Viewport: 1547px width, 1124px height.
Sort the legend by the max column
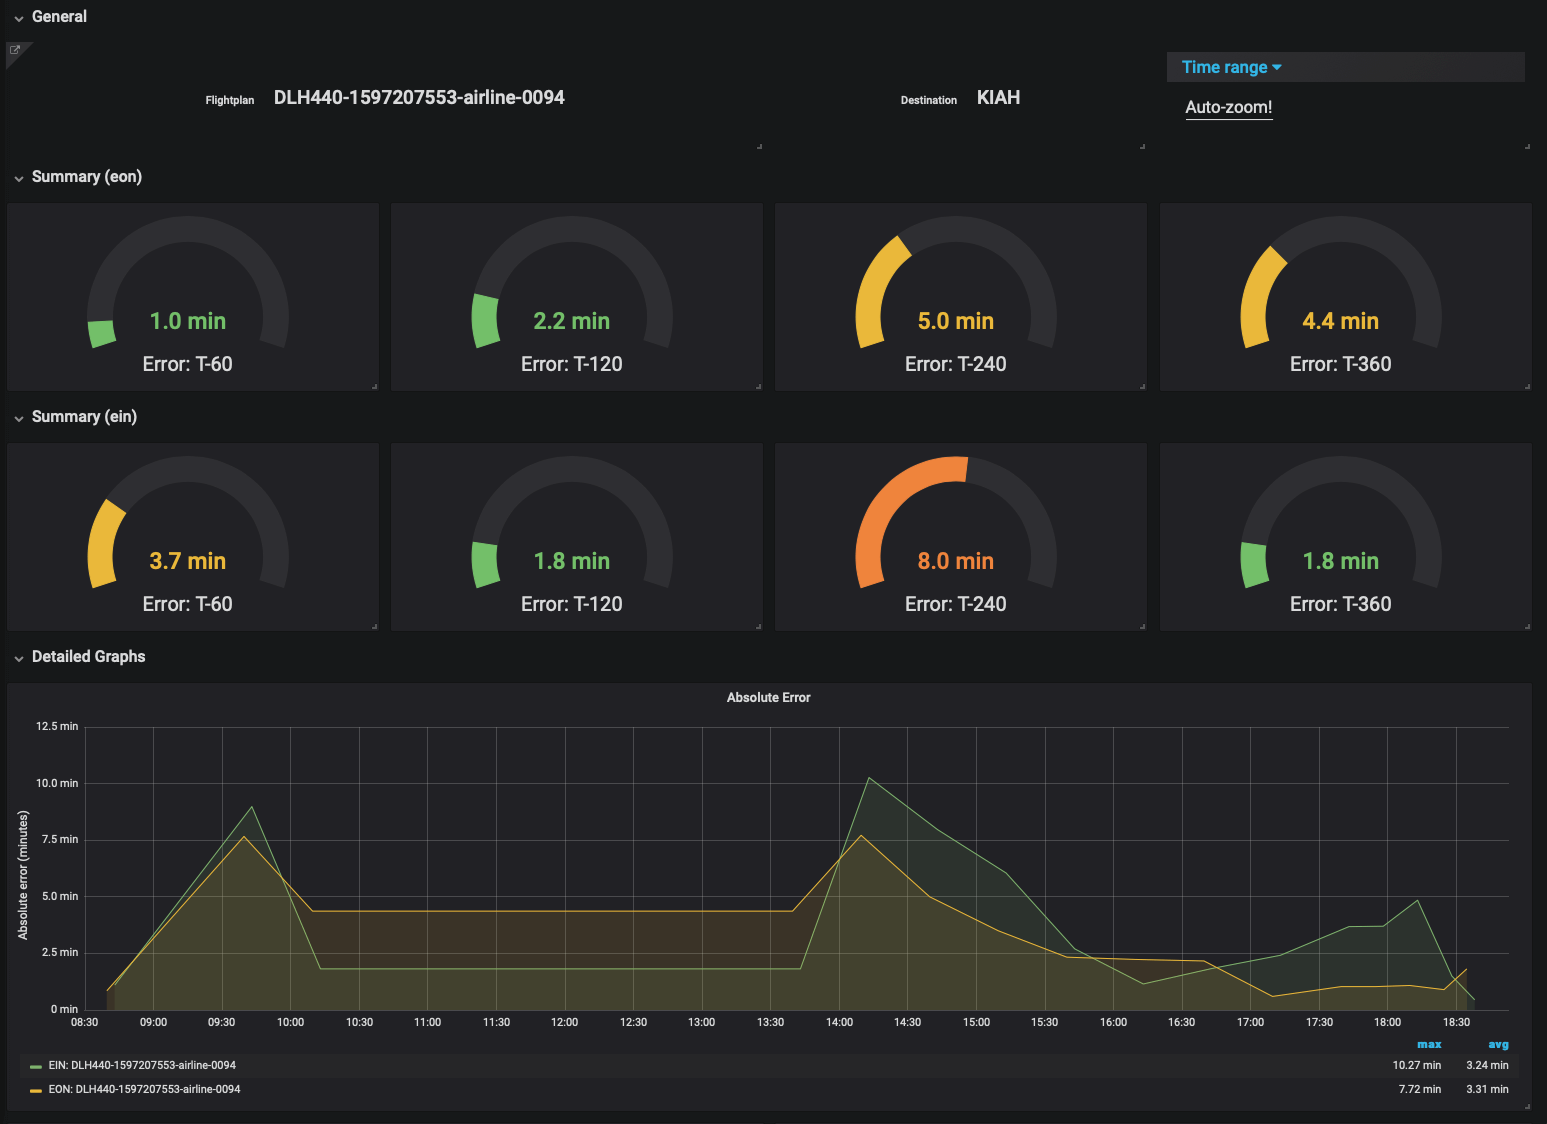point(1429,1044)
